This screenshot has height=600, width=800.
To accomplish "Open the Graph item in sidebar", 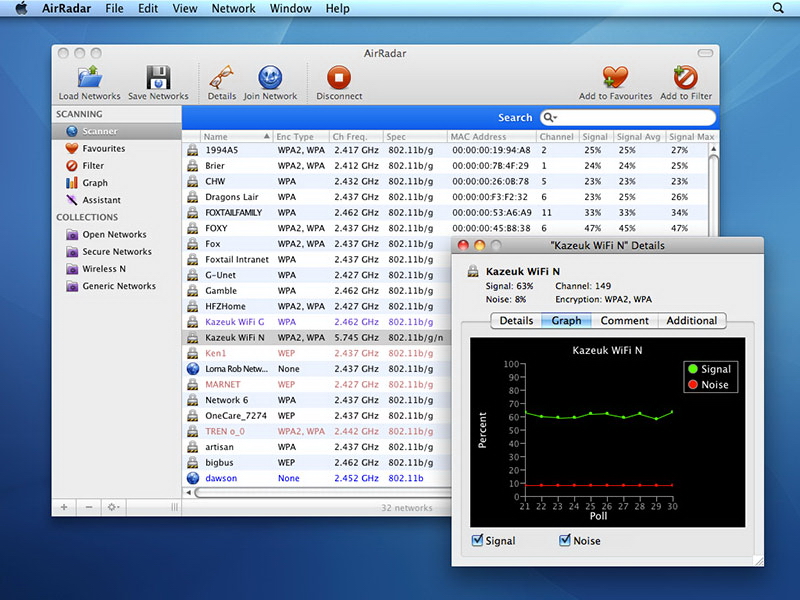I will (x=95, y=183).
